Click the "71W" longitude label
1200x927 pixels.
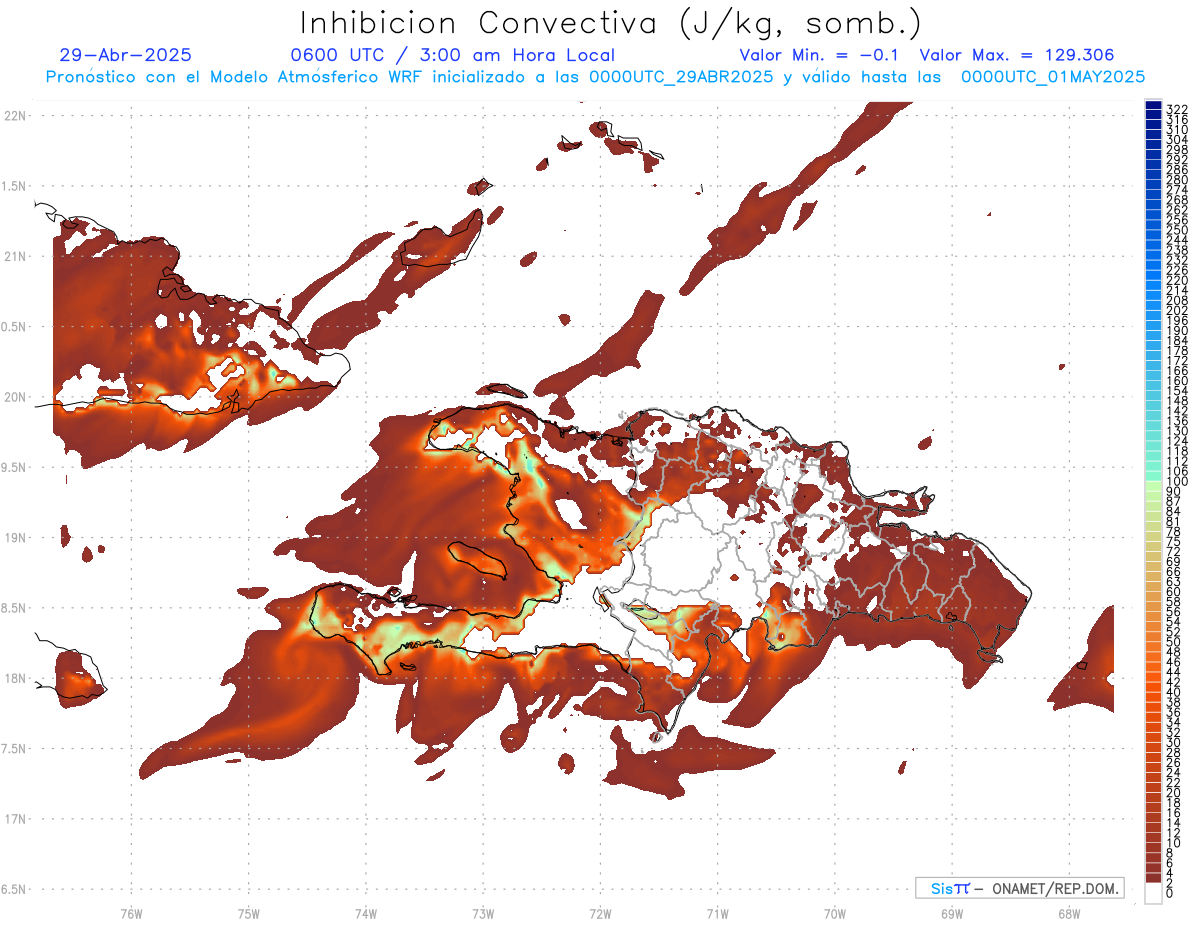[x=717, y=912]
